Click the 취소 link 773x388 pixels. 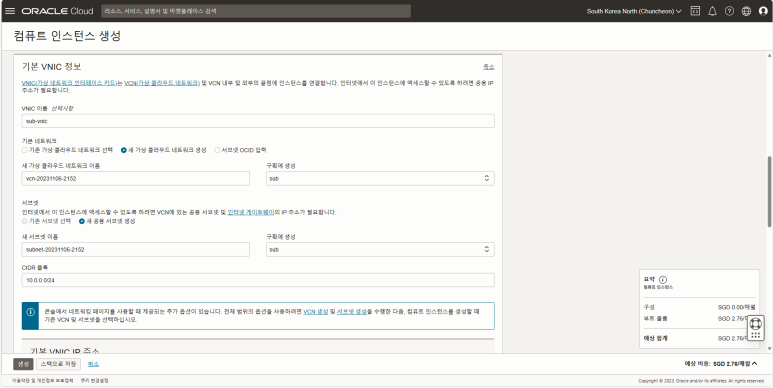(93, 364)
